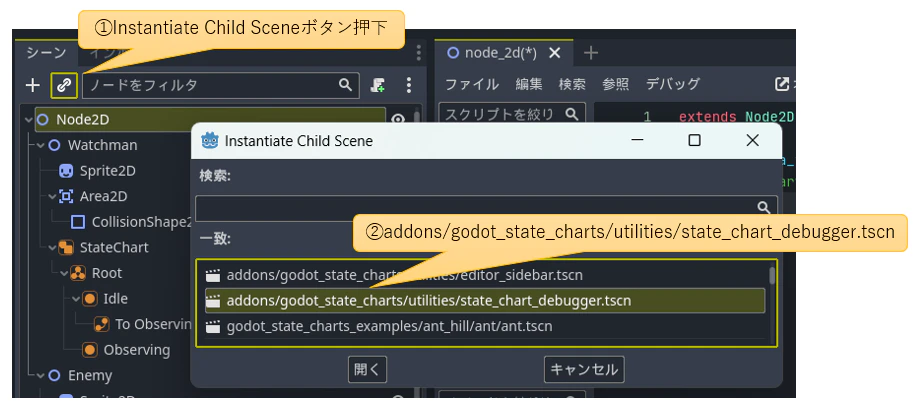The width and height of the screenshot is (916, 401).
Task: Click the search icon in dialog search field
Action: point(764,208)
